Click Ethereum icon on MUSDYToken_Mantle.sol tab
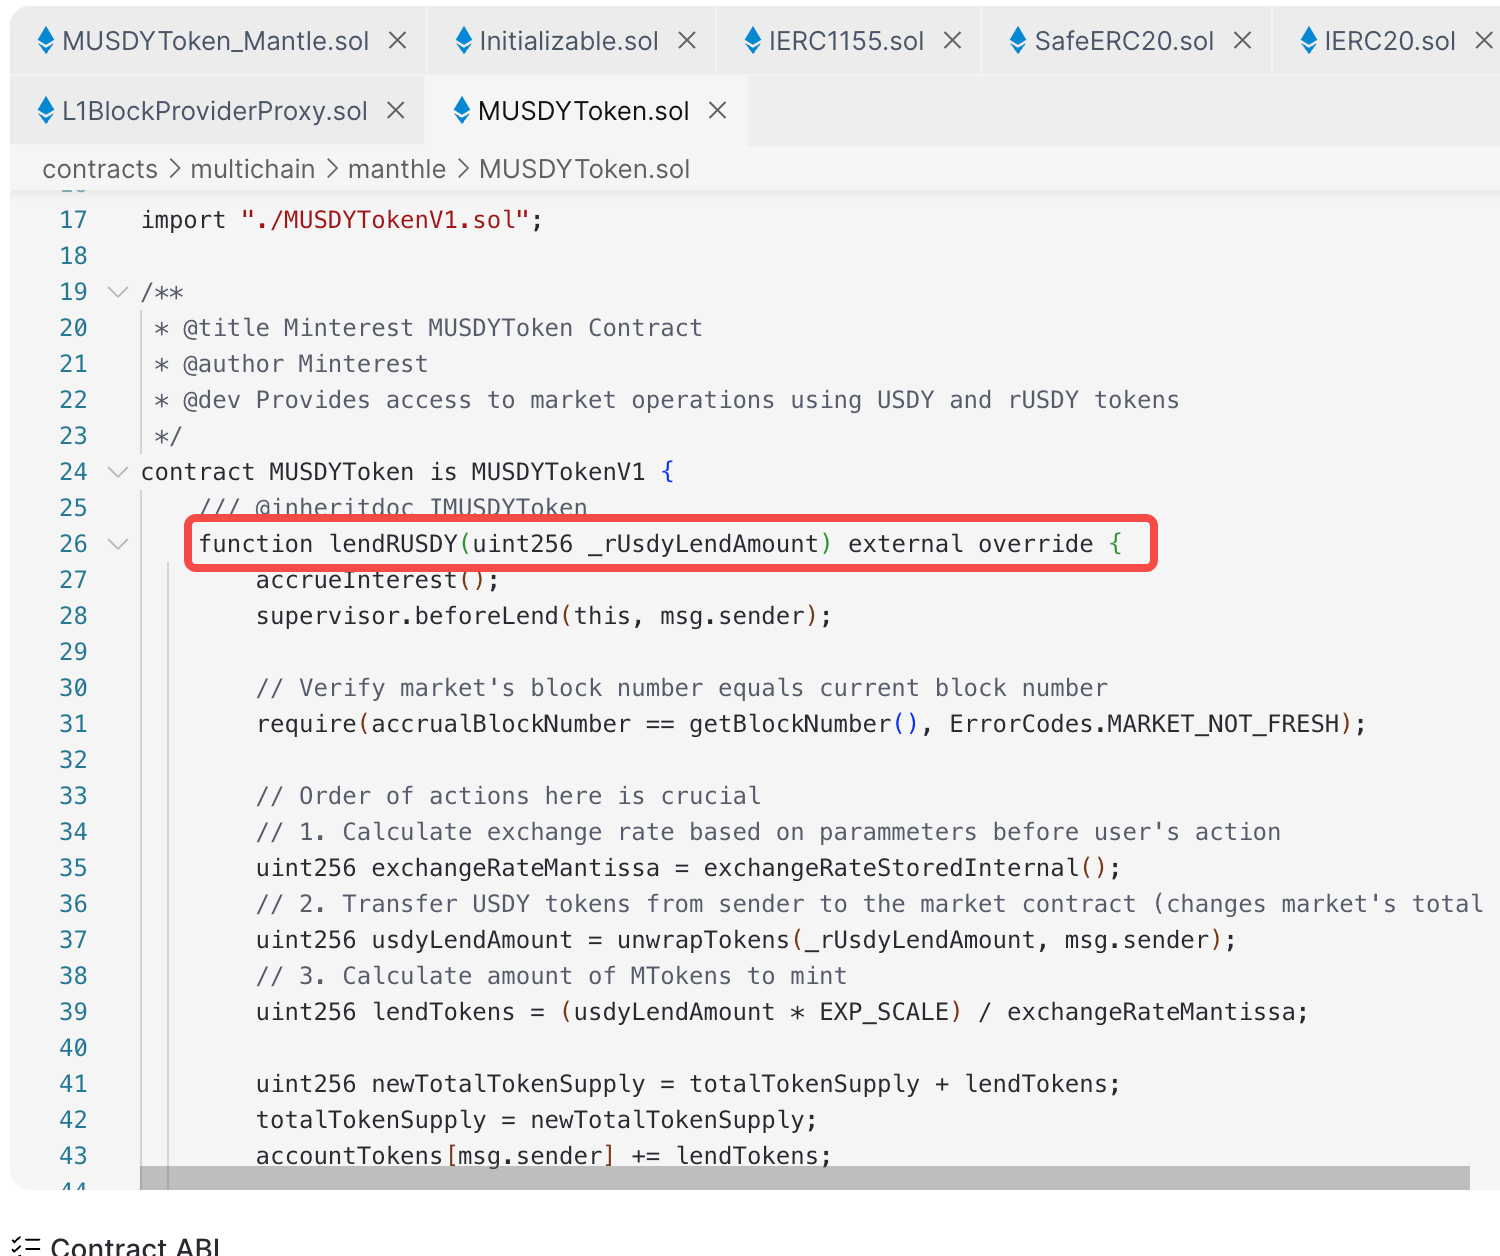Viewport: 1500px width, 1256px height. pyautogui.click(x=46, y=40)
